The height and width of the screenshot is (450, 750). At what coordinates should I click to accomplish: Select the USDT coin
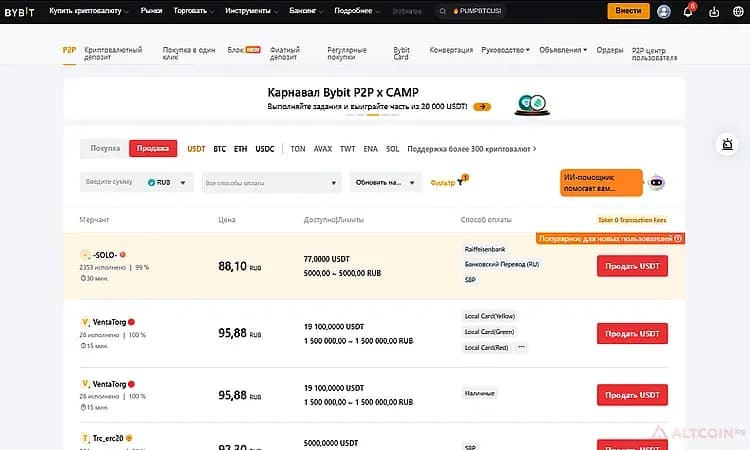[x=196, y=149]
